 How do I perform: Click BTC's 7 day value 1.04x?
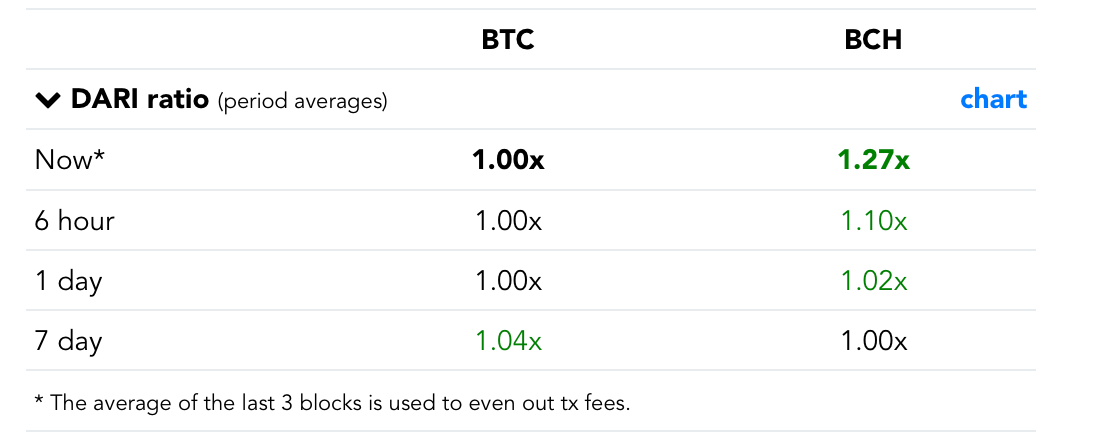coord(508,341)
